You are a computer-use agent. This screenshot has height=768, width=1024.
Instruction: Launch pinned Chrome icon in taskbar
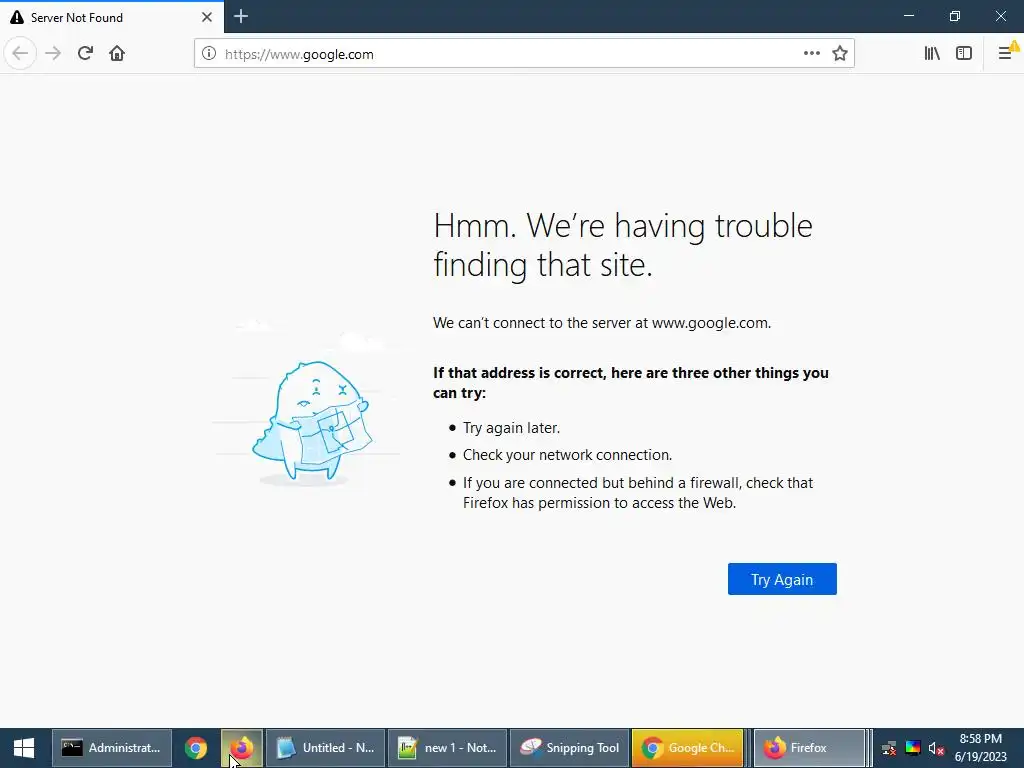point(196,748)
